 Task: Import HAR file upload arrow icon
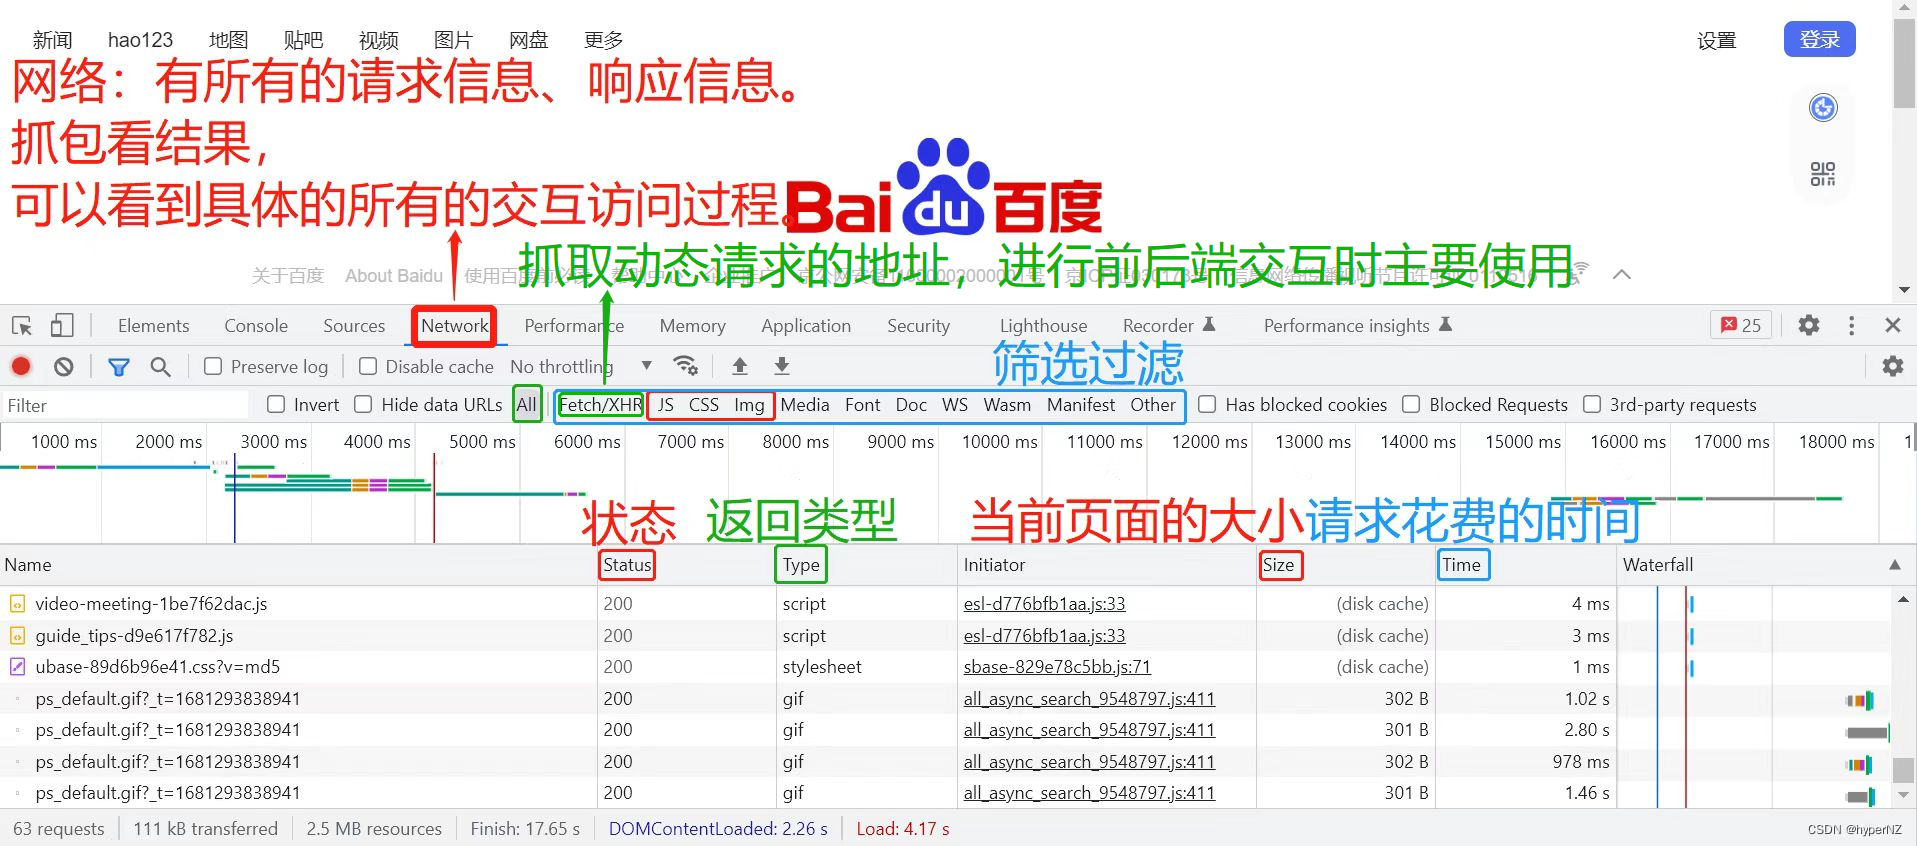point(740,366)
